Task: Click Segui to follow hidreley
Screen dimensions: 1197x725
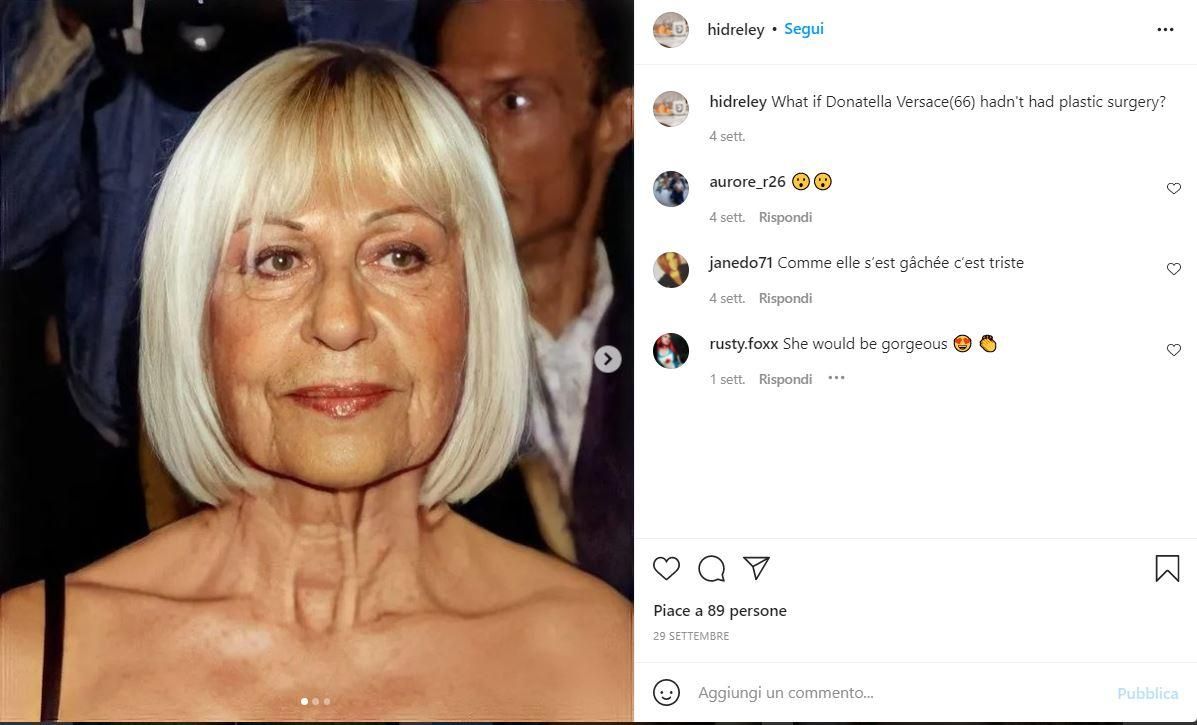Action: (803, 29)
